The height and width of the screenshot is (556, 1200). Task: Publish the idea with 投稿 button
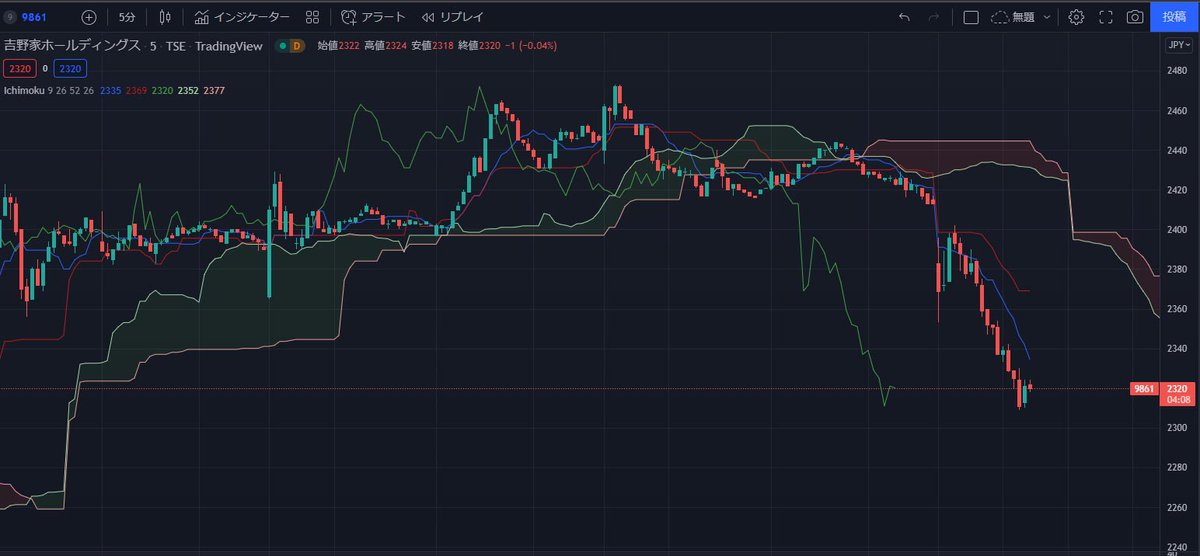[x=1175, y=17]
